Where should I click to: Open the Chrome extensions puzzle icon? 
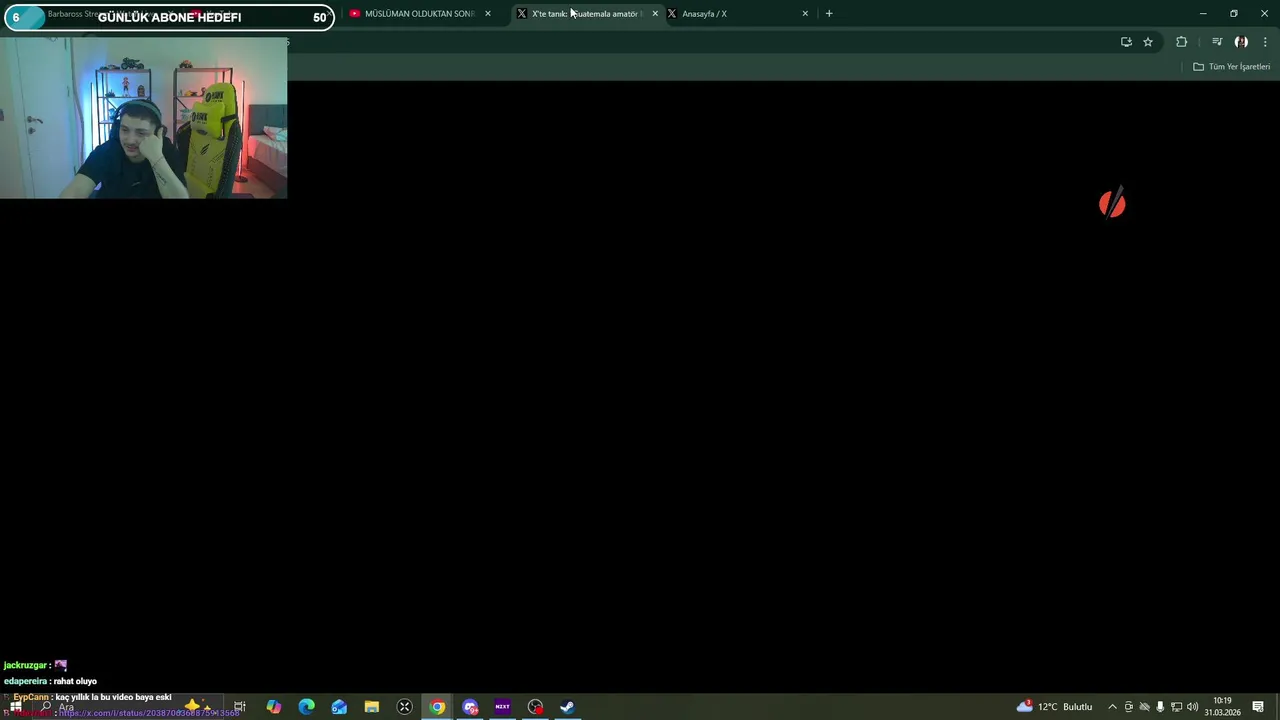(1182, 42)
